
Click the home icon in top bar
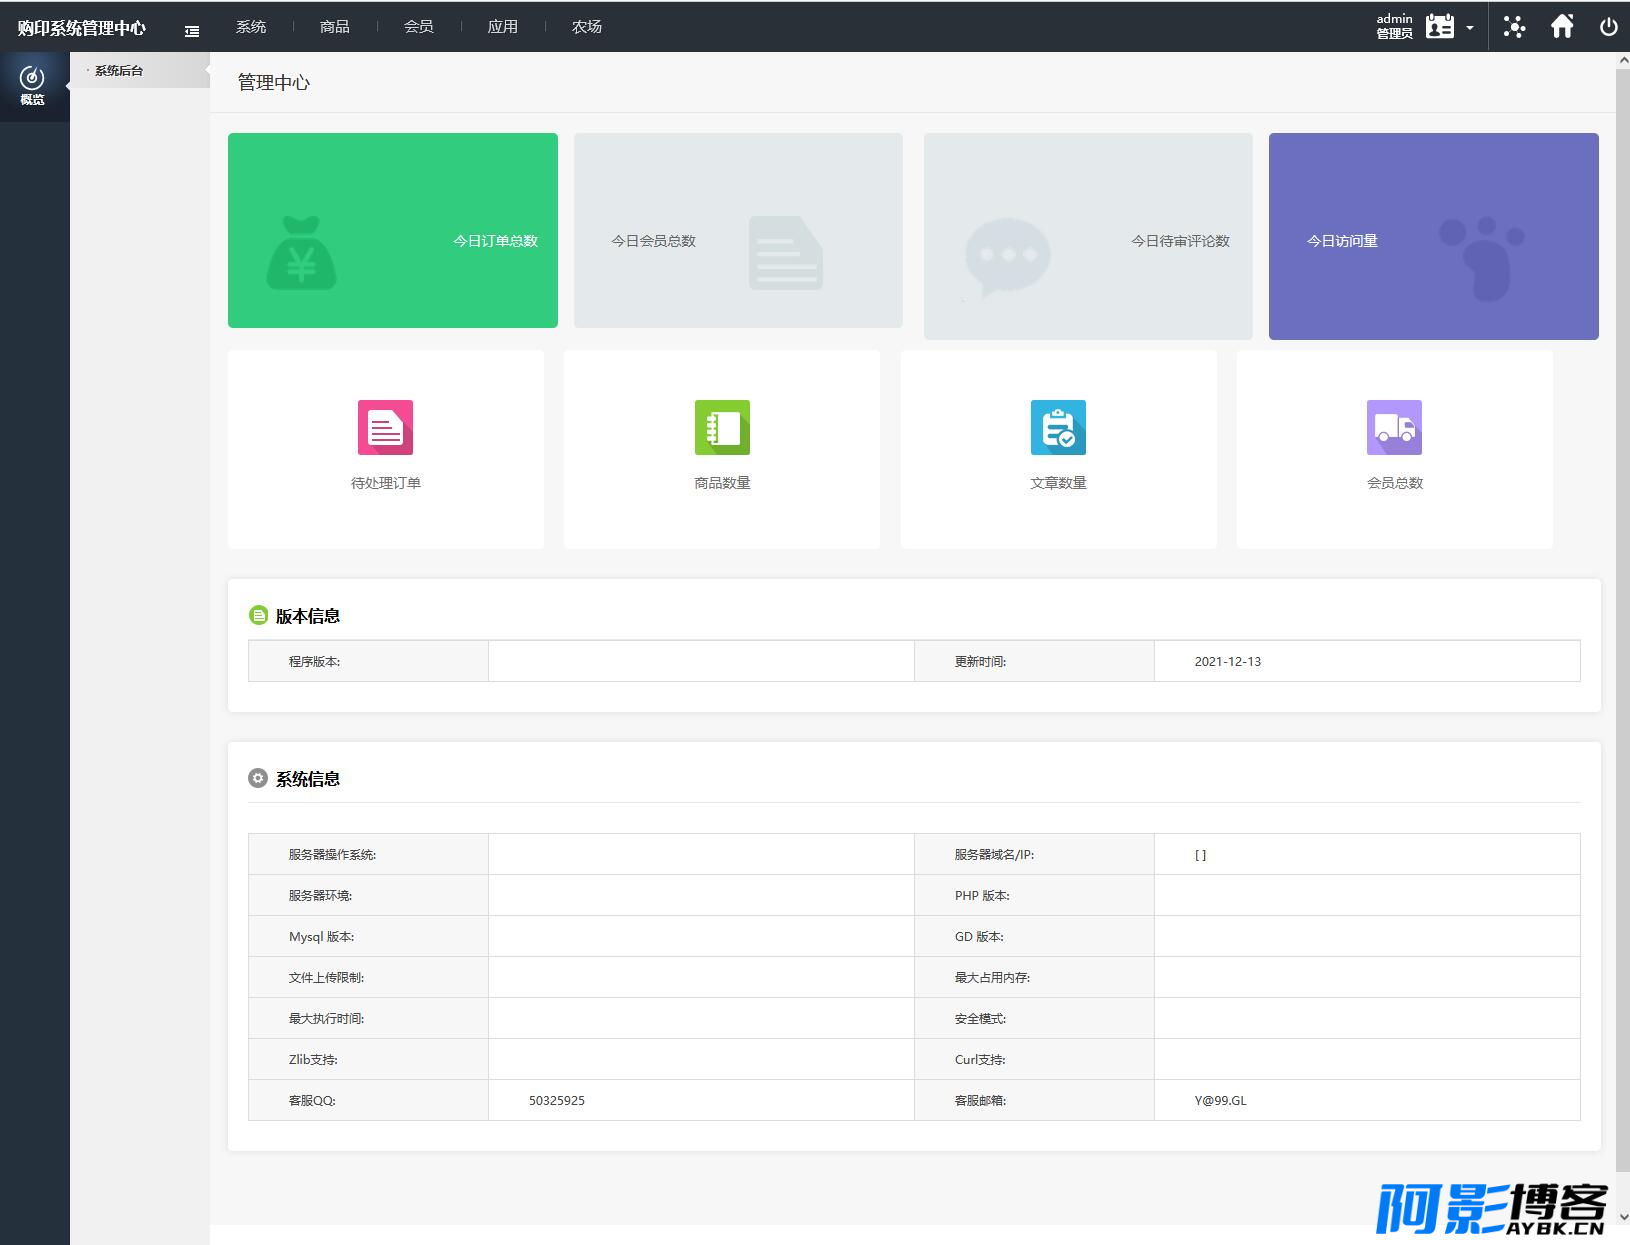pyautogui.click(x=1562, y=26)
